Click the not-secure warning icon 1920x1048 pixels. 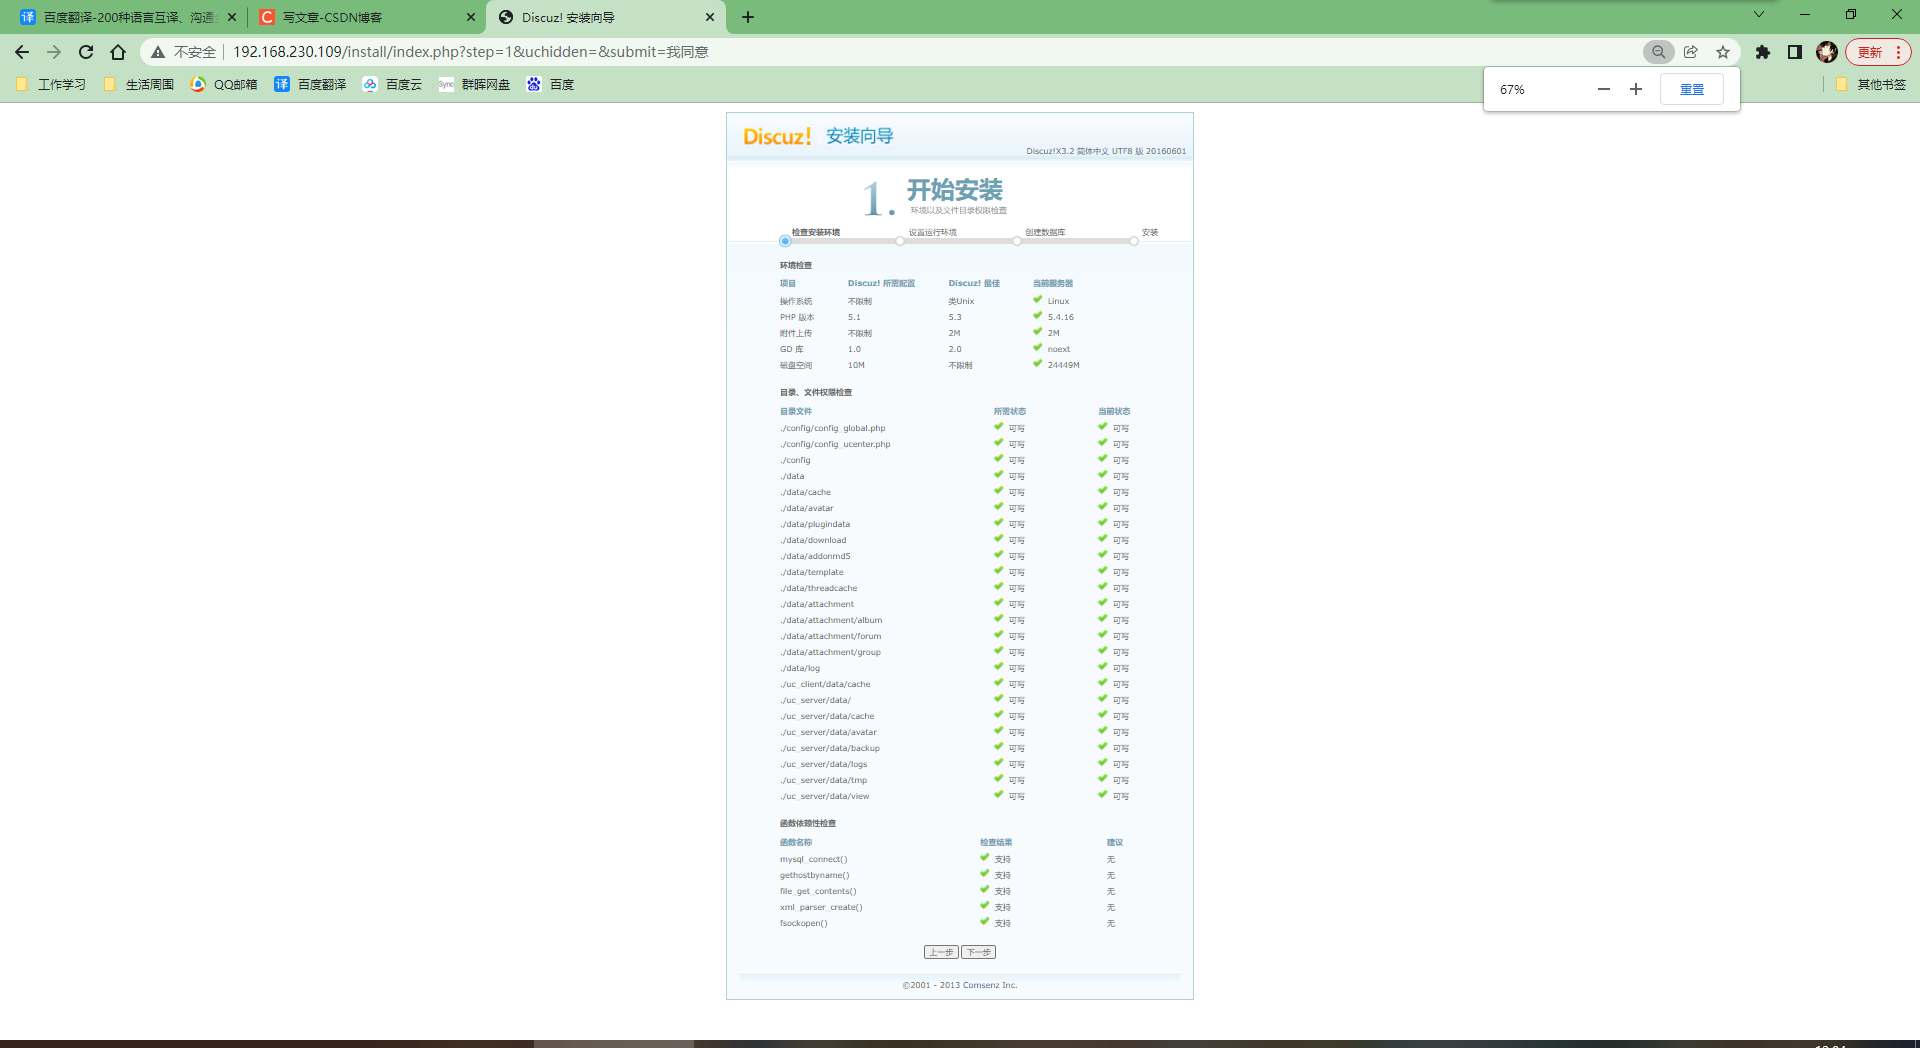(x=158, y=52)
